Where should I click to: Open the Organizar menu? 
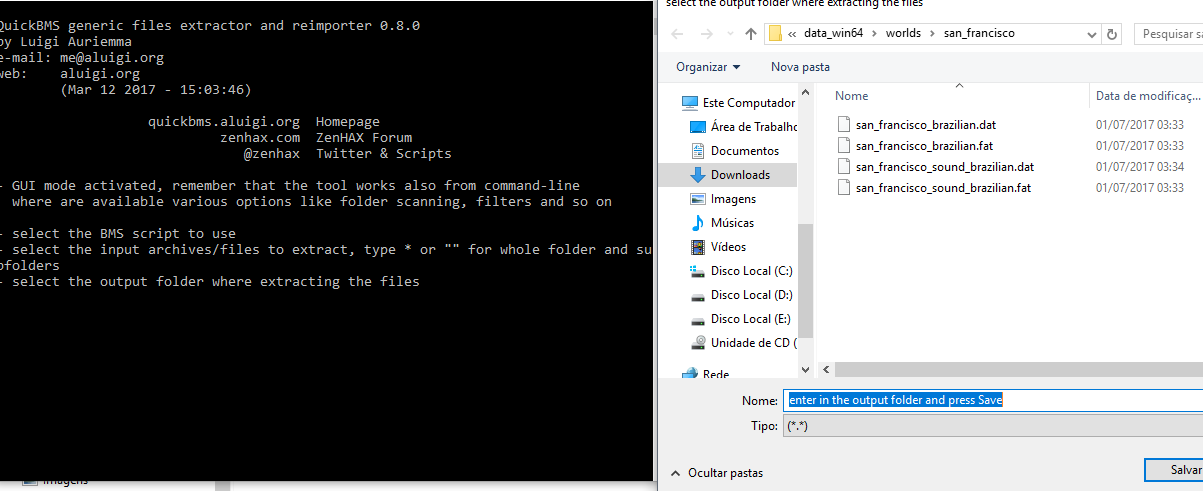[708, 67]
